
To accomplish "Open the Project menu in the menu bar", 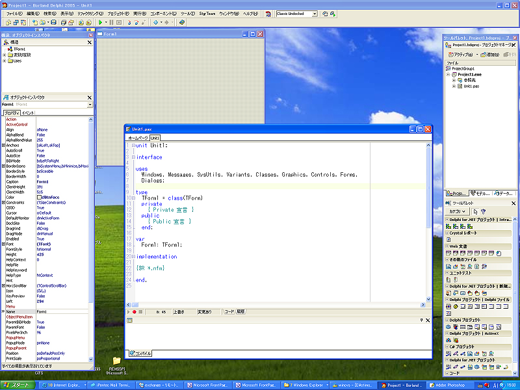I will pos(118,14).
